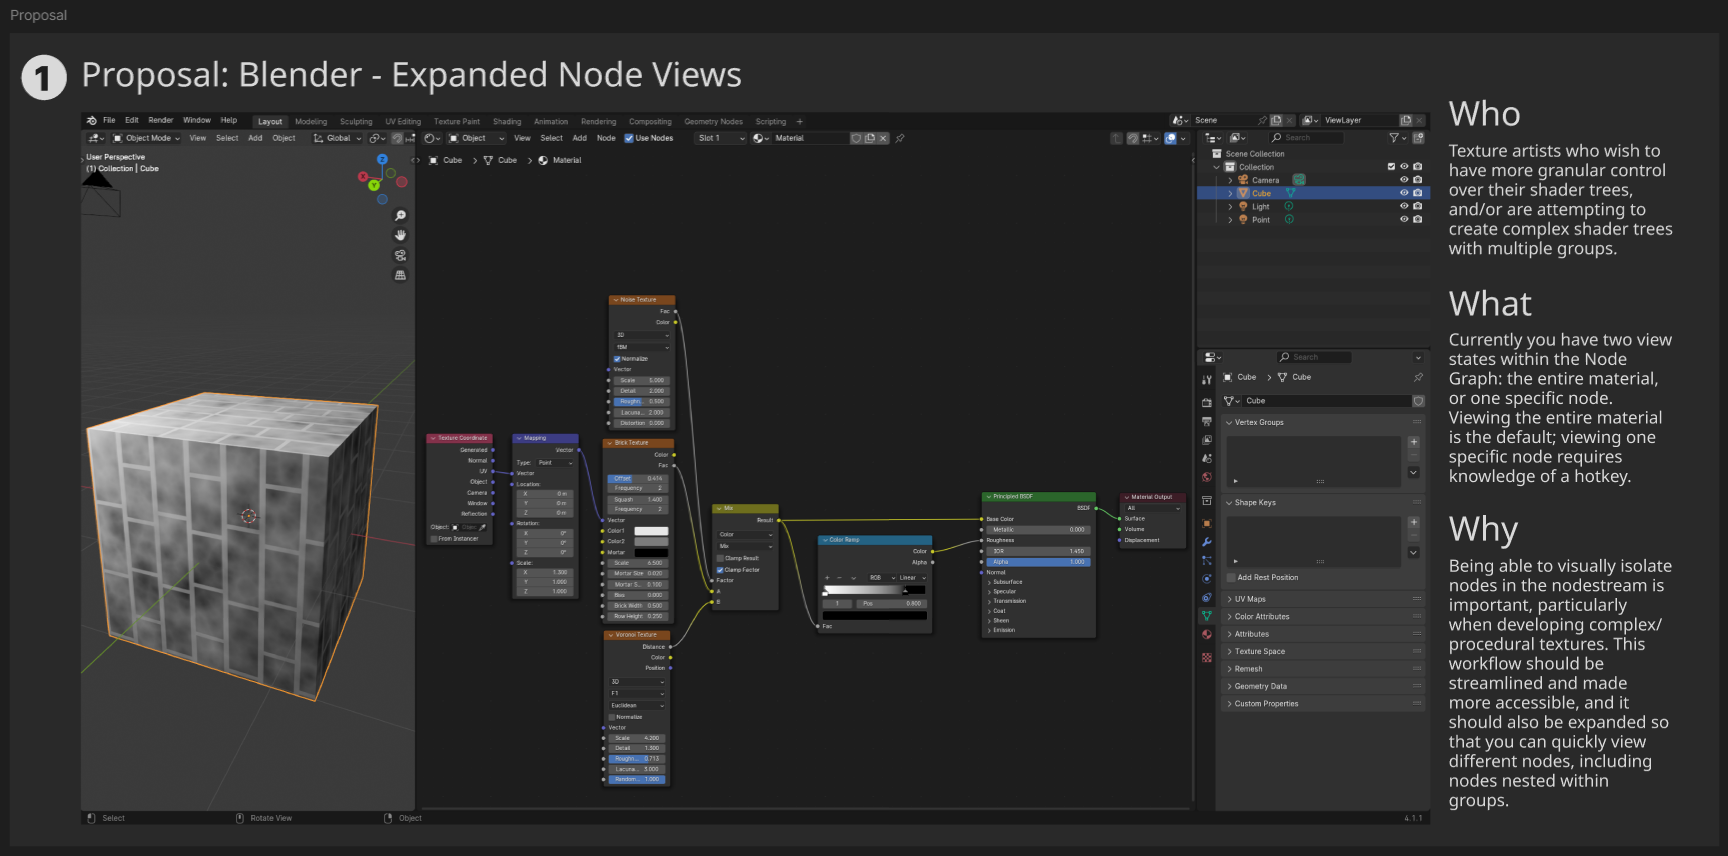Image resolution: width=1728 pixels, height=856 pixels.
Task: Open the Node menu in node editor
Action: pos(605,138)
